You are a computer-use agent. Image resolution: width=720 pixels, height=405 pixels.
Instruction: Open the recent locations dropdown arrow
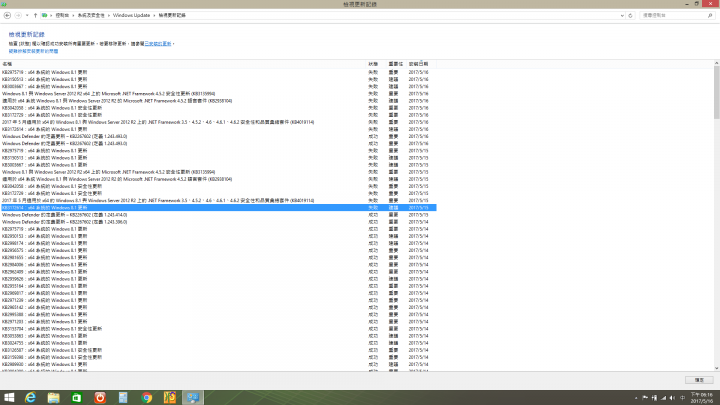pyautogui.click(x=27, y=16)
